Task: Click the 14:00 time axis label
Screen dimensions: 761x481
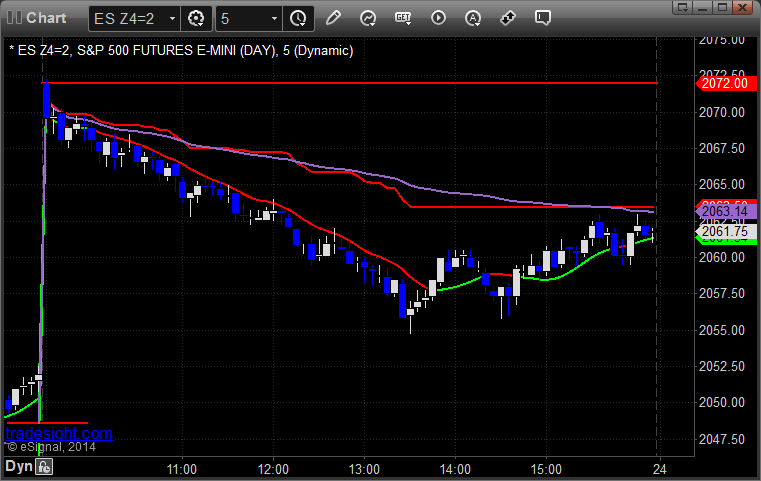Action: click(455, 469)
